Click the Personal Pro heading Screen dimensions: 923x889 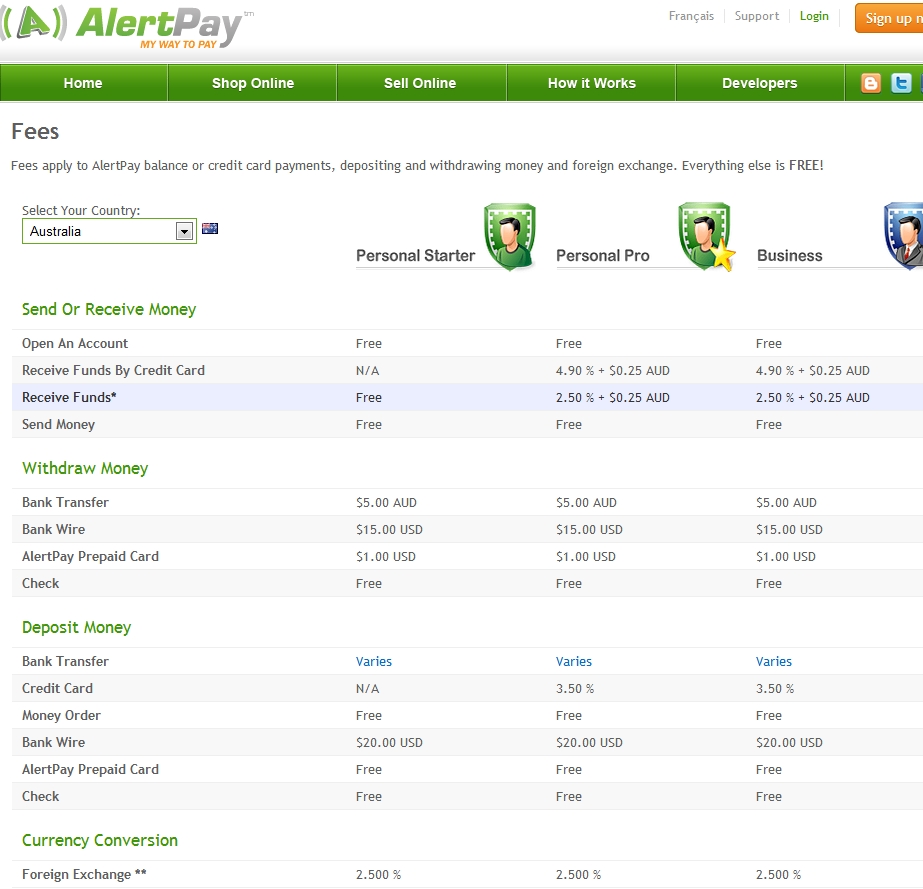tap(603, 256)
